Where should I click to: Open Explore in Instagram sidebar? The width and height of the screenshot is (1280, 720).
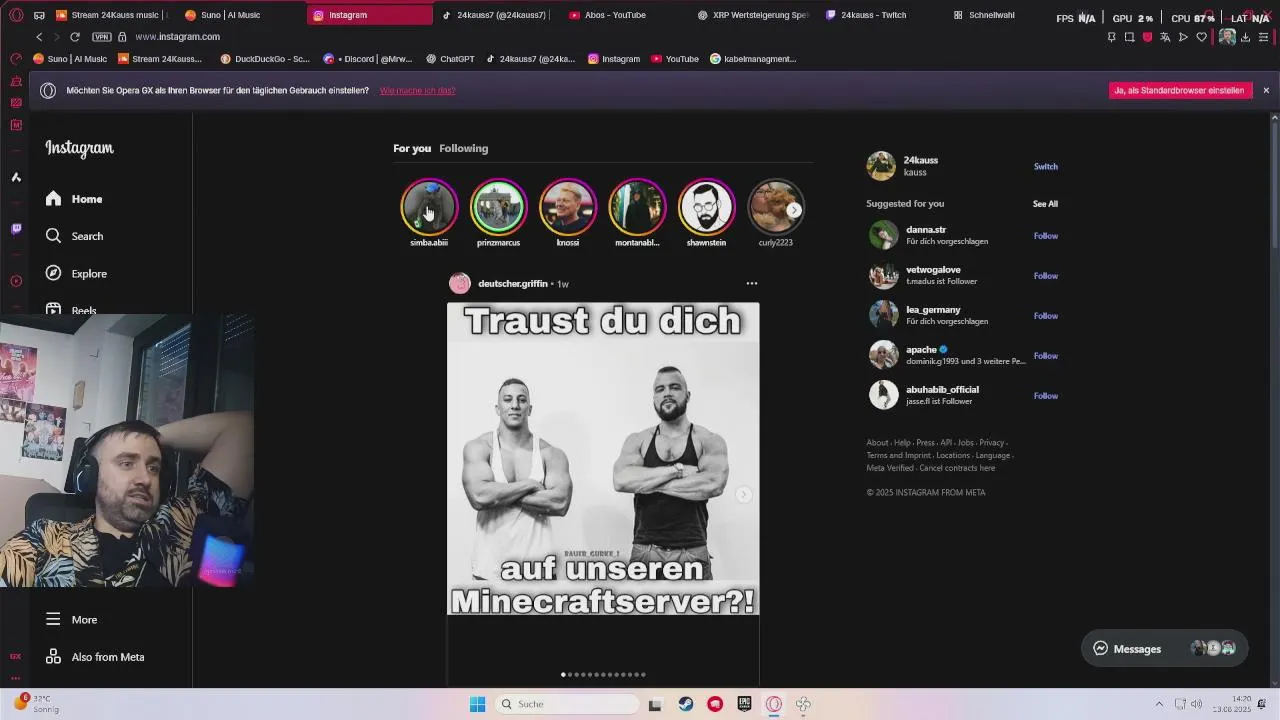pos(76,273)
